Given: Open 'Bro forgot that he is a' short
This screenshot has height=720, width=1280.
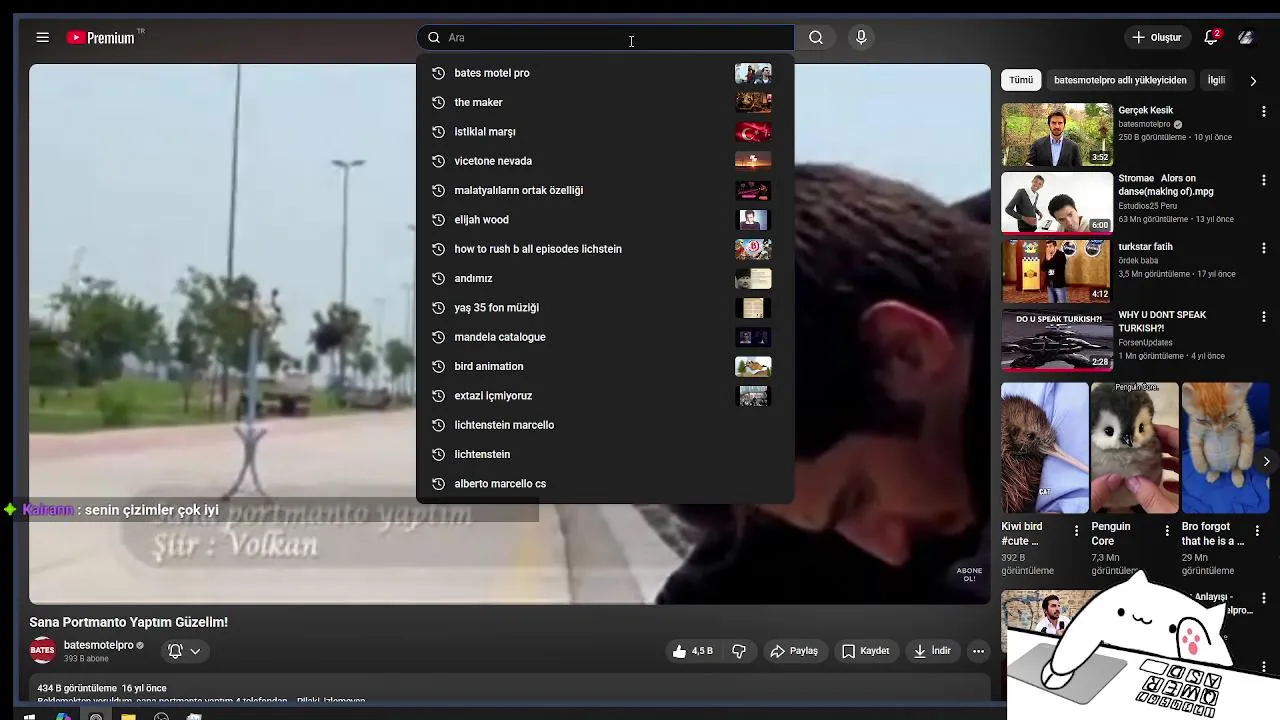Looking at the screenshot, I should [1225, 448].
